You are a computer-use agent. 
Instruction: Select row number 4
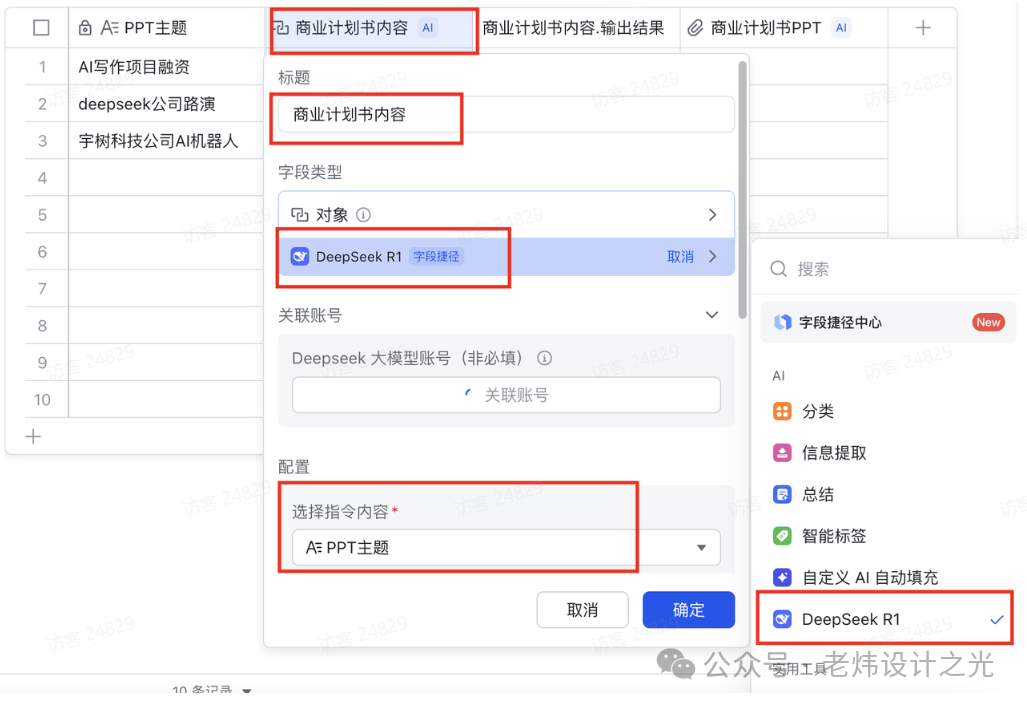tap(43, 177)
